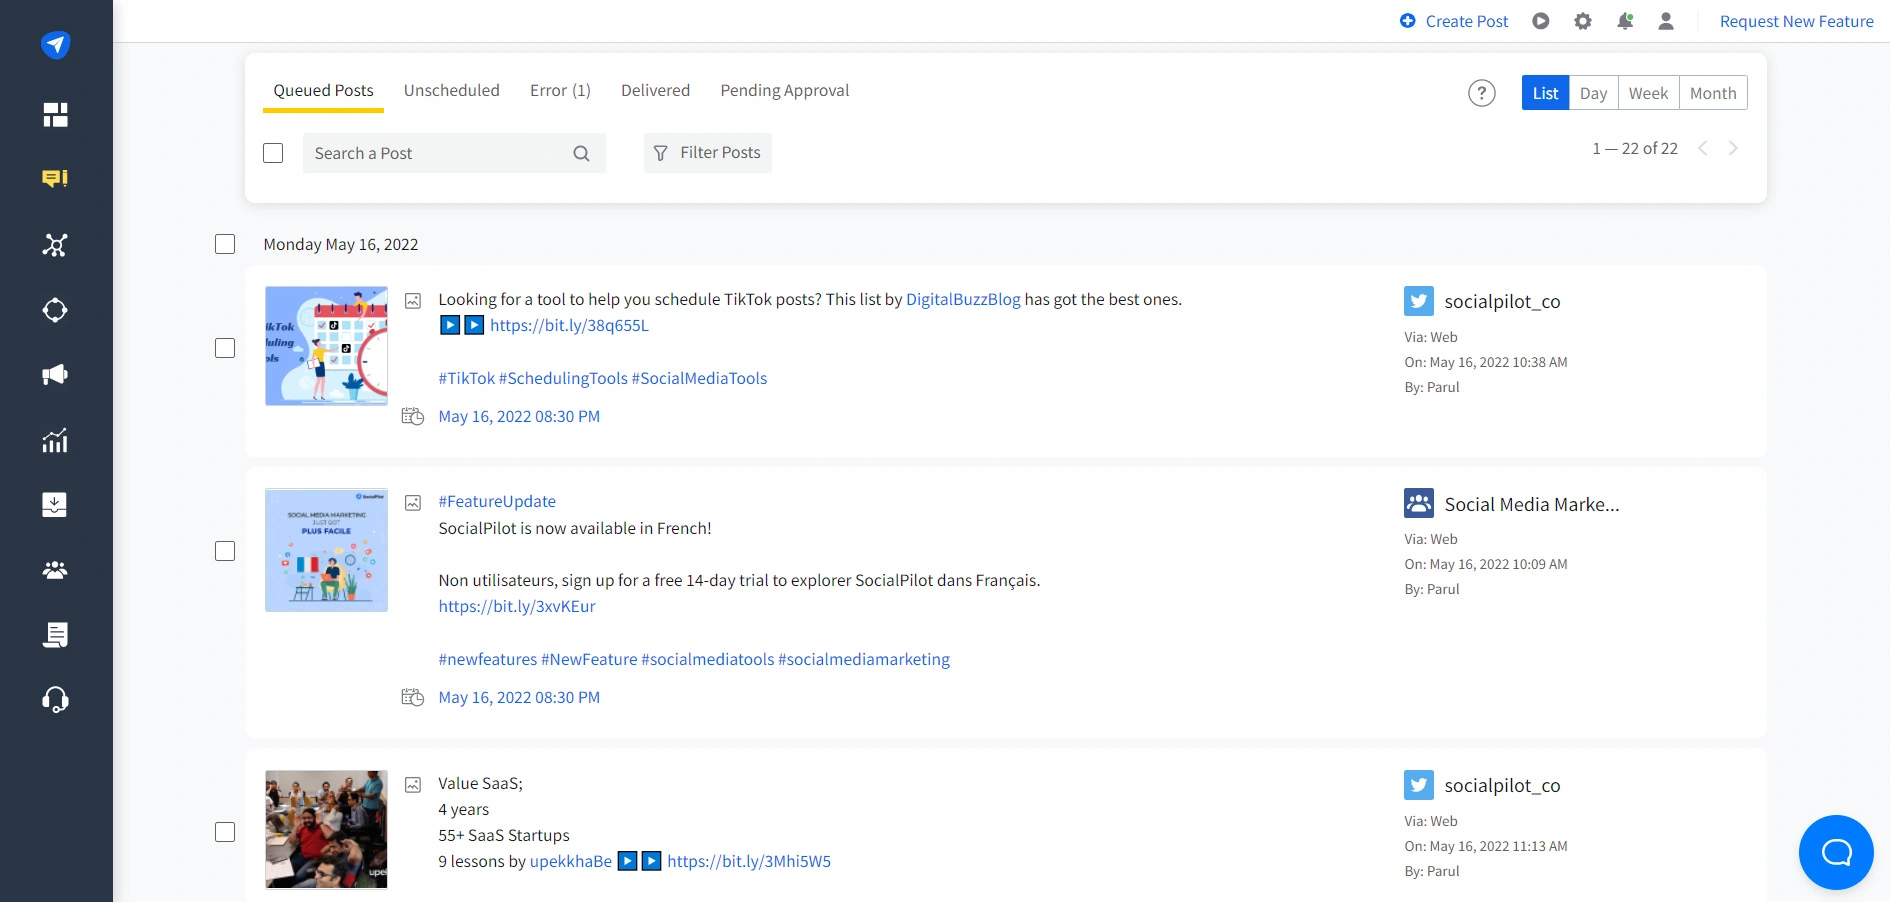Click the help question mark icon

[x=1482, y=93]
